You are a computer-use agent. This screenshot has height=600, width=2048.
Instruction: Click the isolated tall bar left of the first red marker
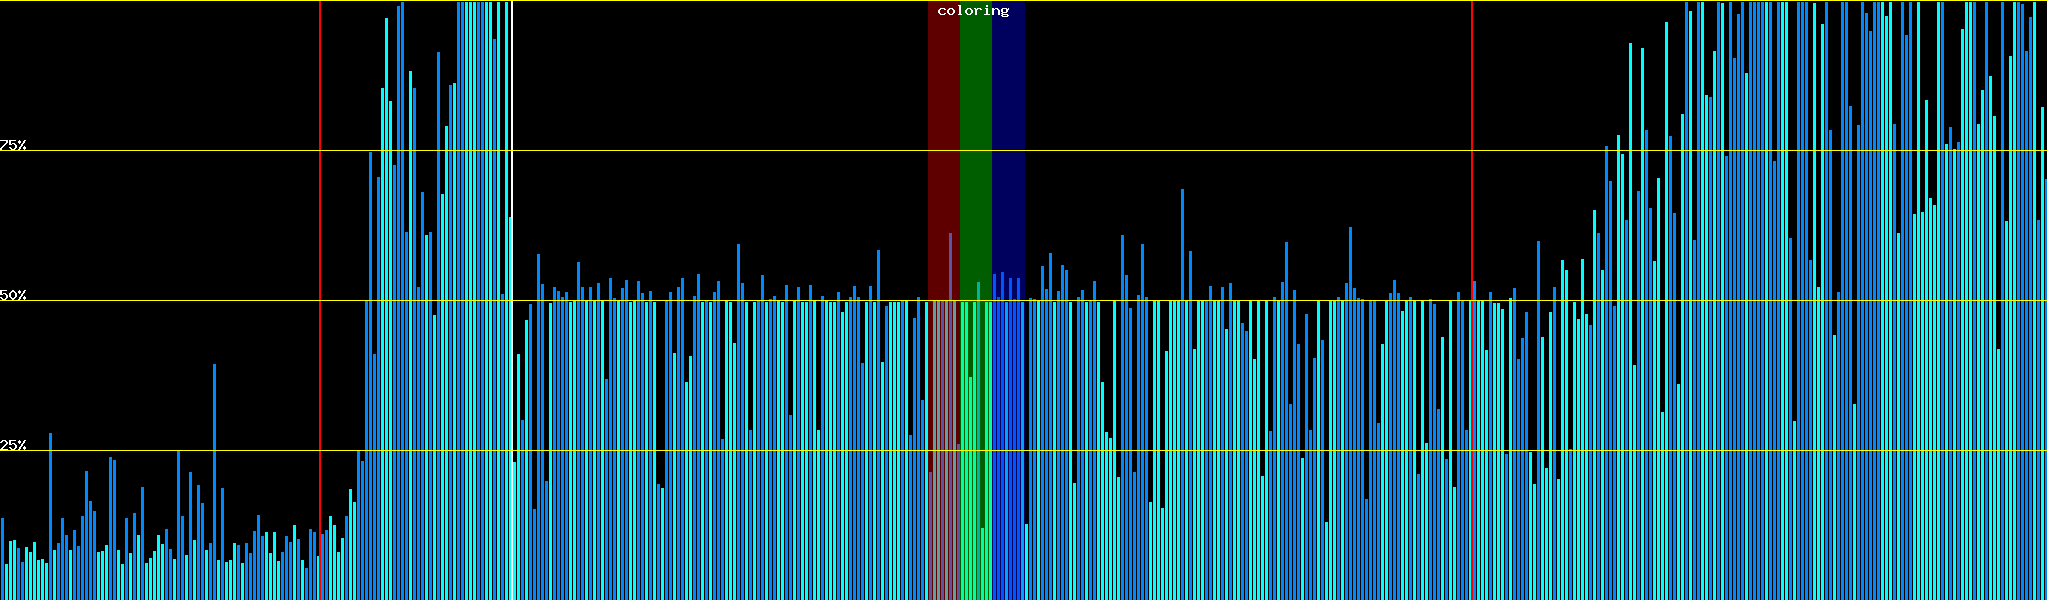point(214,450)
